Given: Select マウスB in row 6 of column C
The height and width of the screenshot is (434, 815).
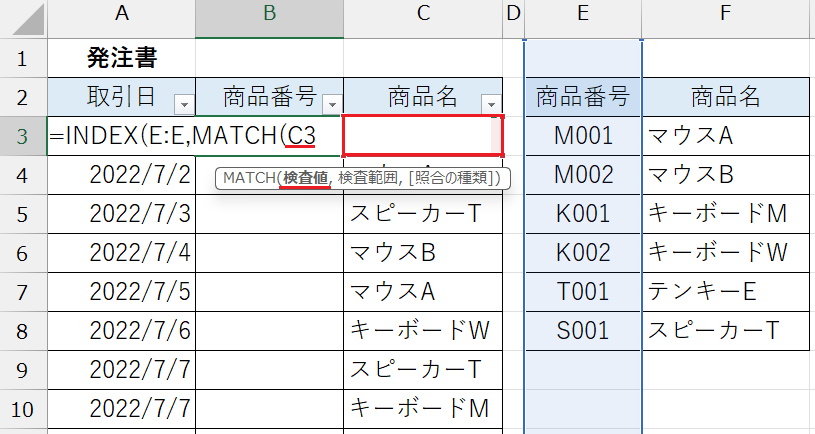Looking at the screenshot, I should [423, 253].
